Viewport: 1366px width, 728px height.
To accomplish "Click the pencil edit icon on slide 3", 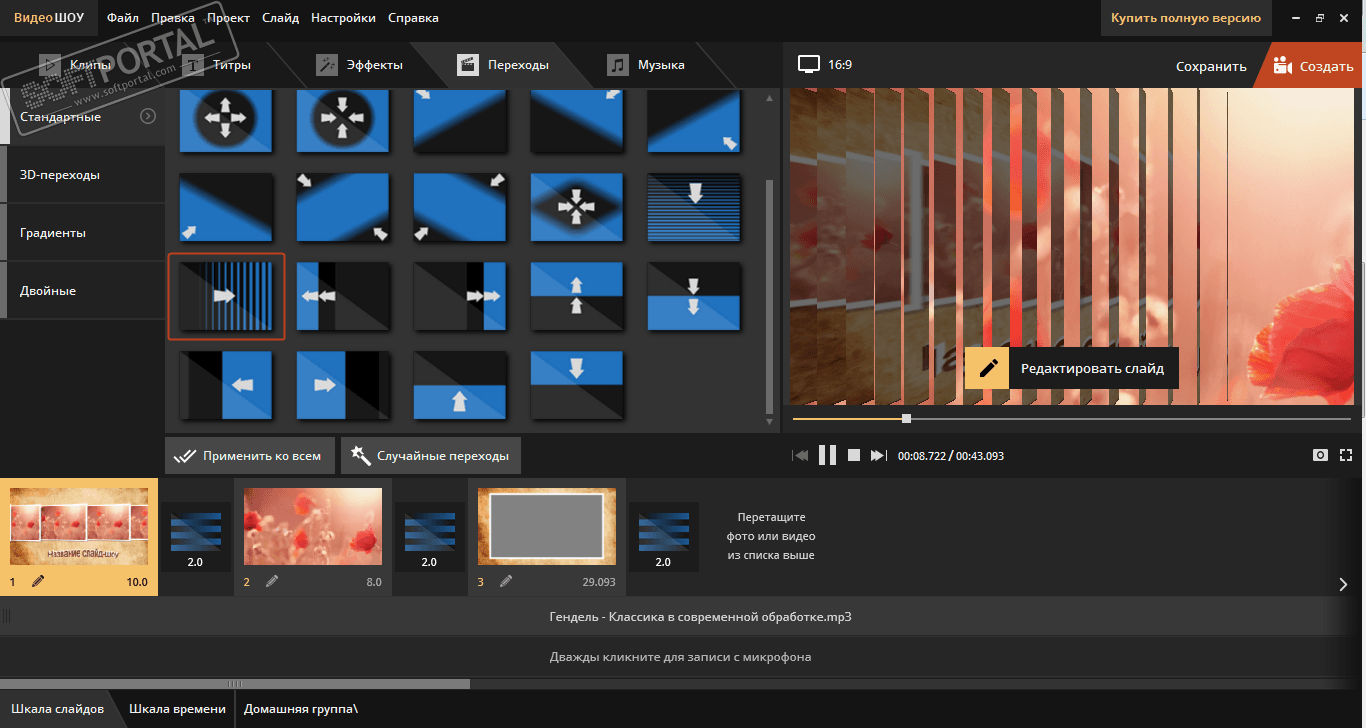I will tap(506, 581).
